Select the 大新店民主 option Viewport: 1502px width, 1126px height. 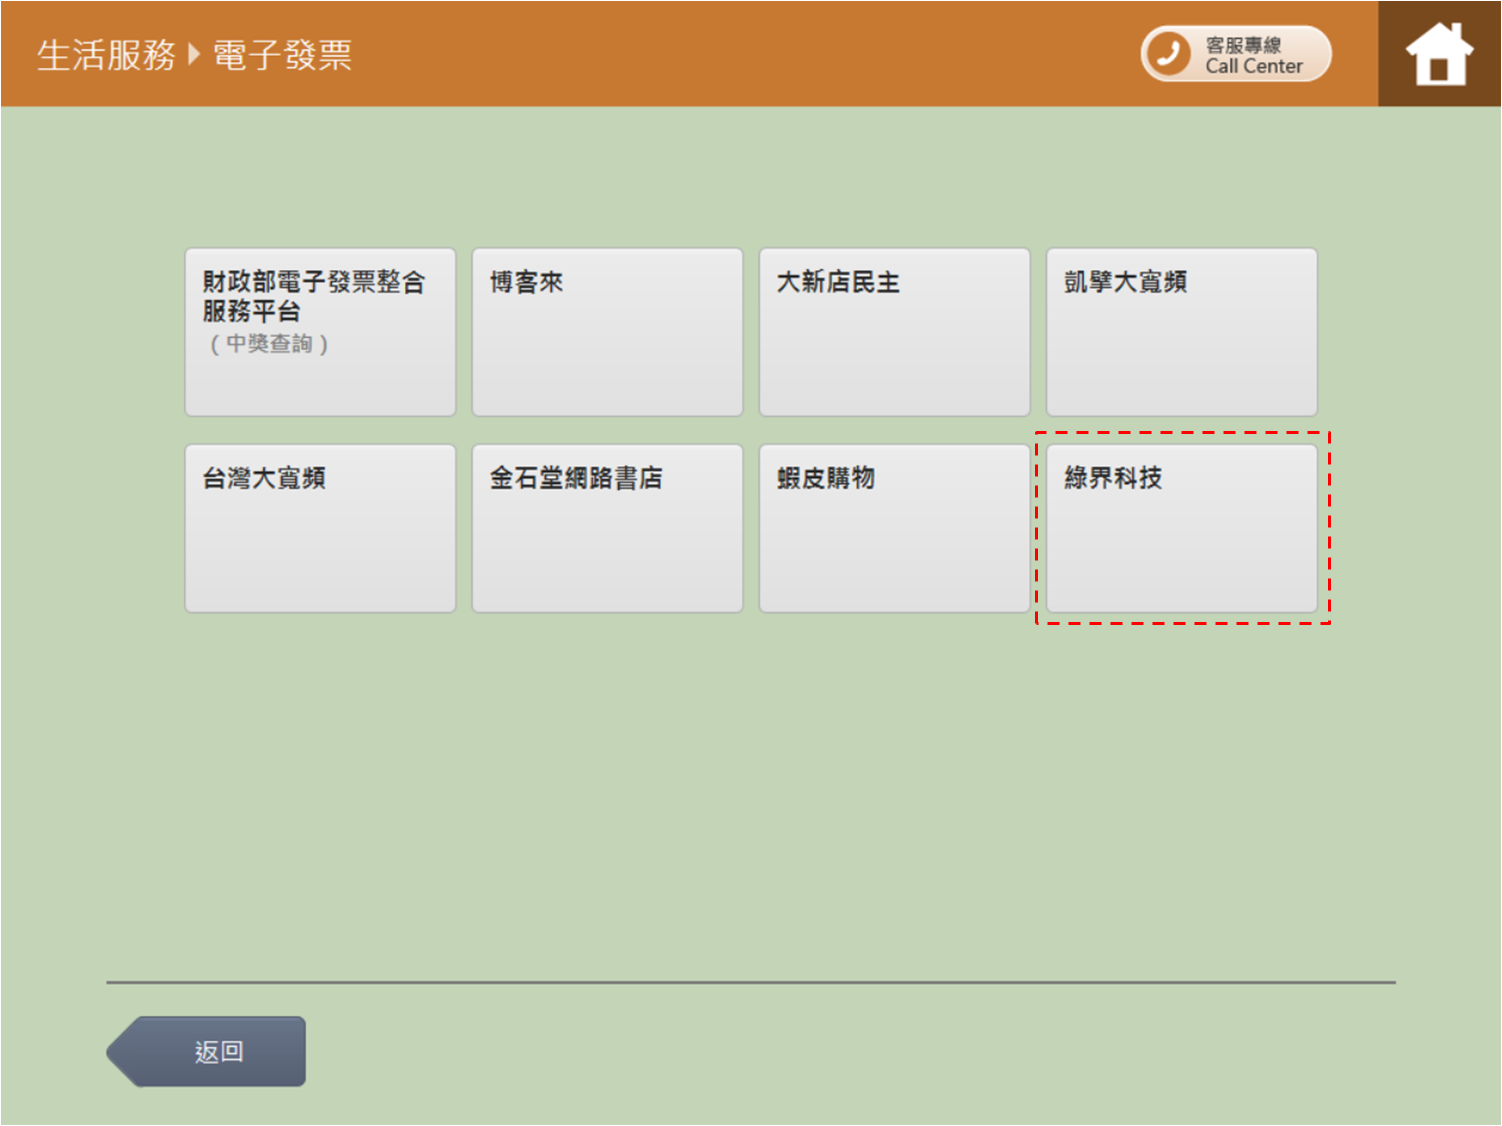click(894, 332)
